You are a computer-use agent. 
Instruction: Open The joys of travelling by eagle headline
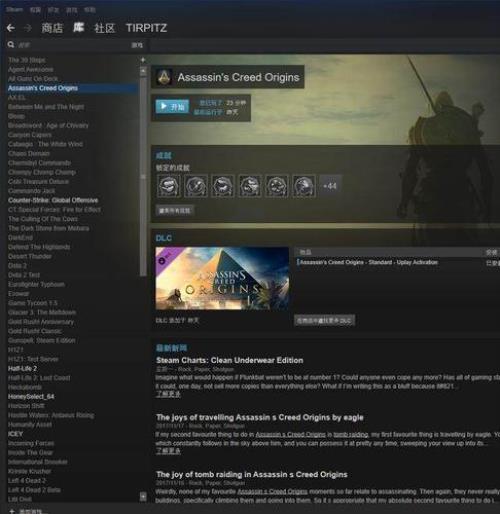(x=260, y=417)
